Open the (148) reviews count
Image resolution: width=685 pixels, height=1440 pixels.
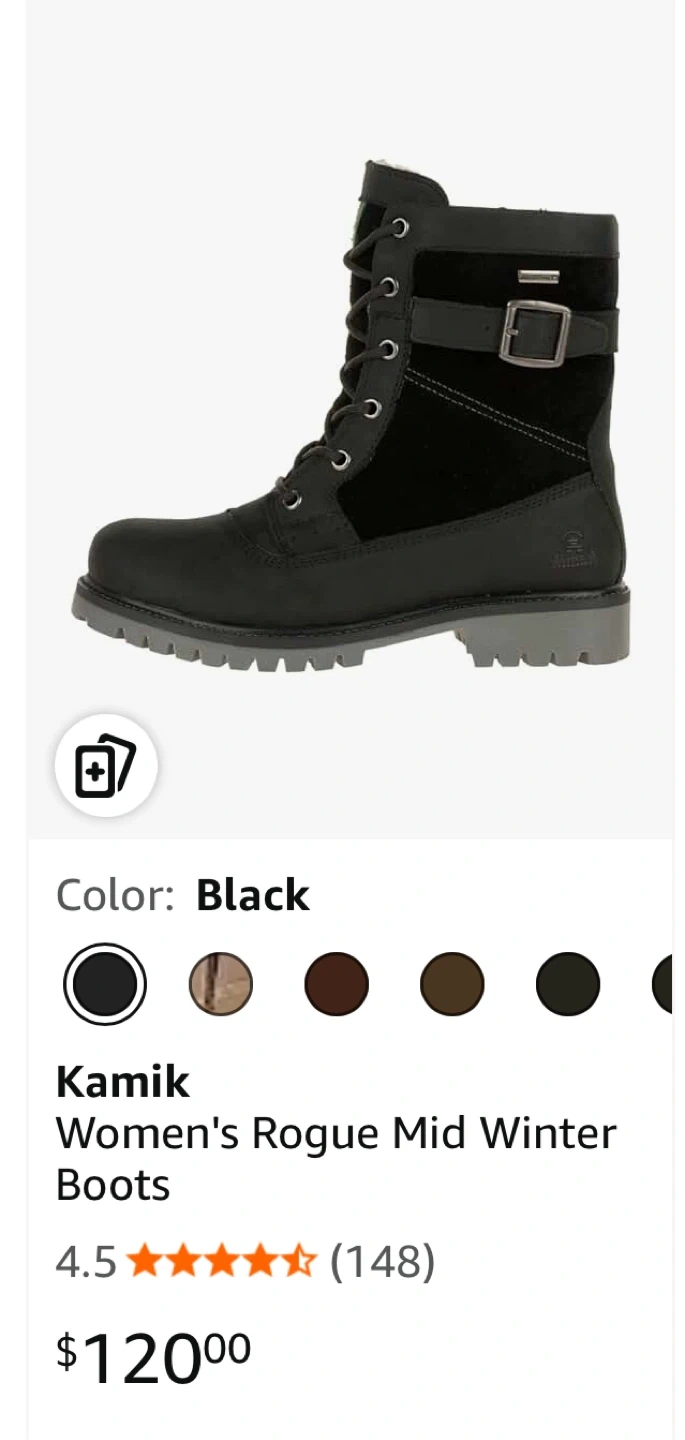click(x=383, y=1262)
